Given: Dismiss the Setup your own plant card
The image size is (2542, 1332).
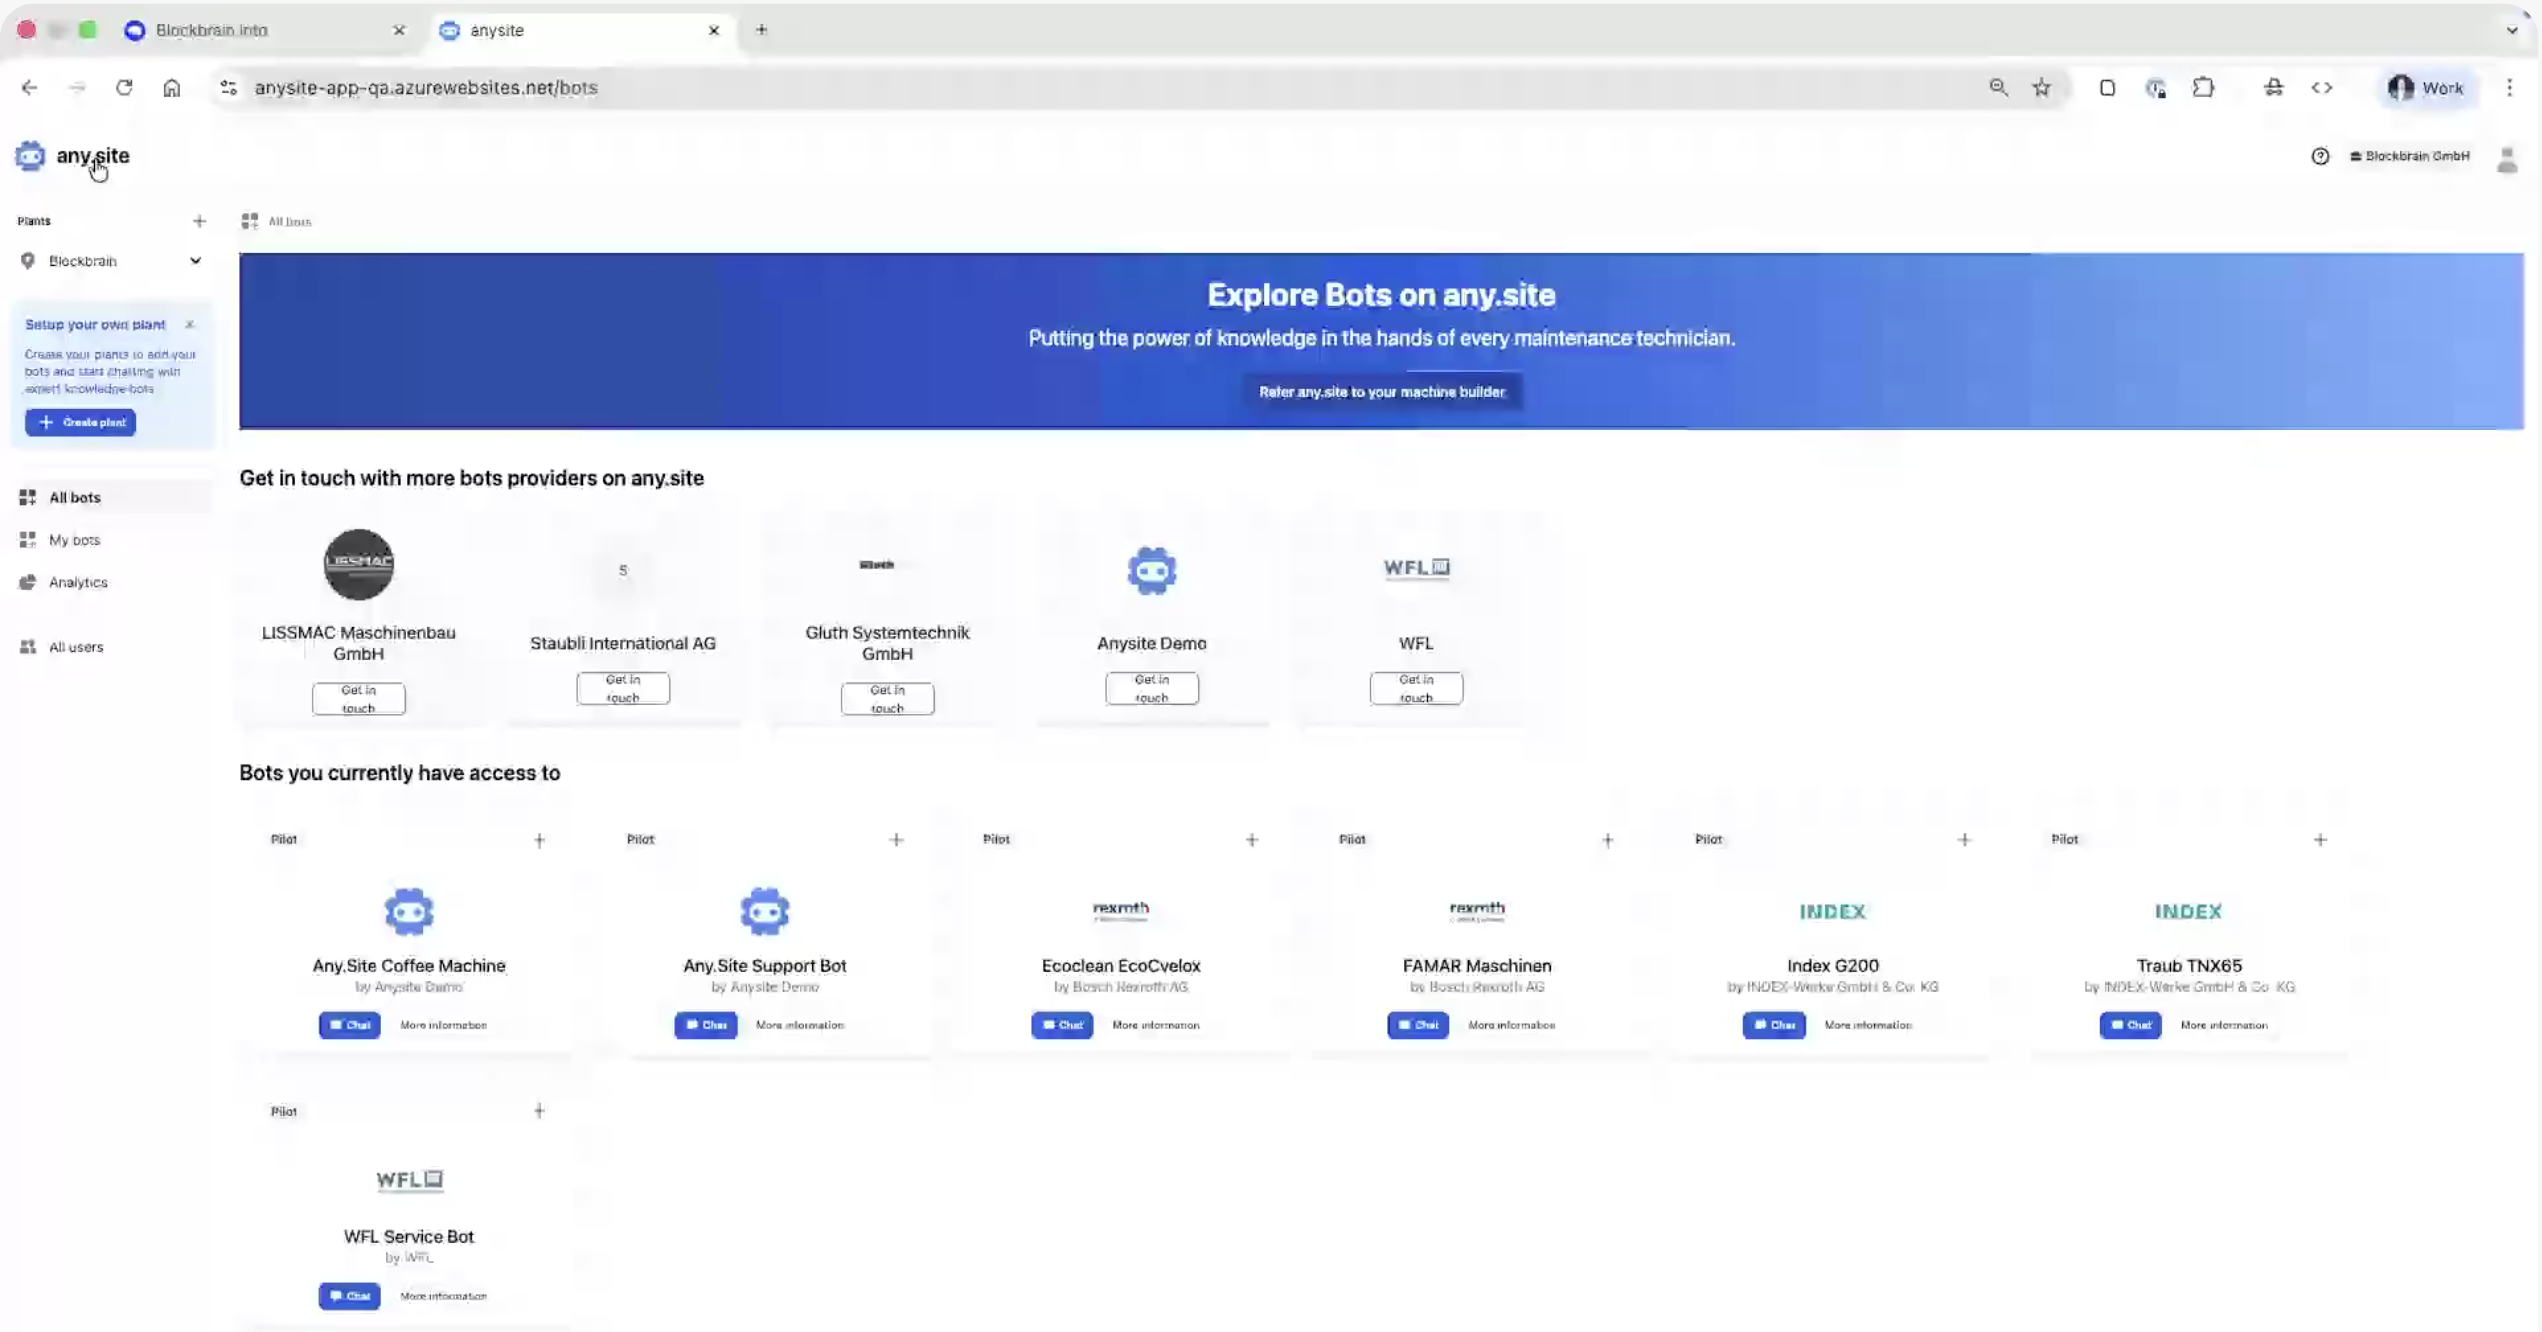Looking at the screenshot, I should click(189, 324).
